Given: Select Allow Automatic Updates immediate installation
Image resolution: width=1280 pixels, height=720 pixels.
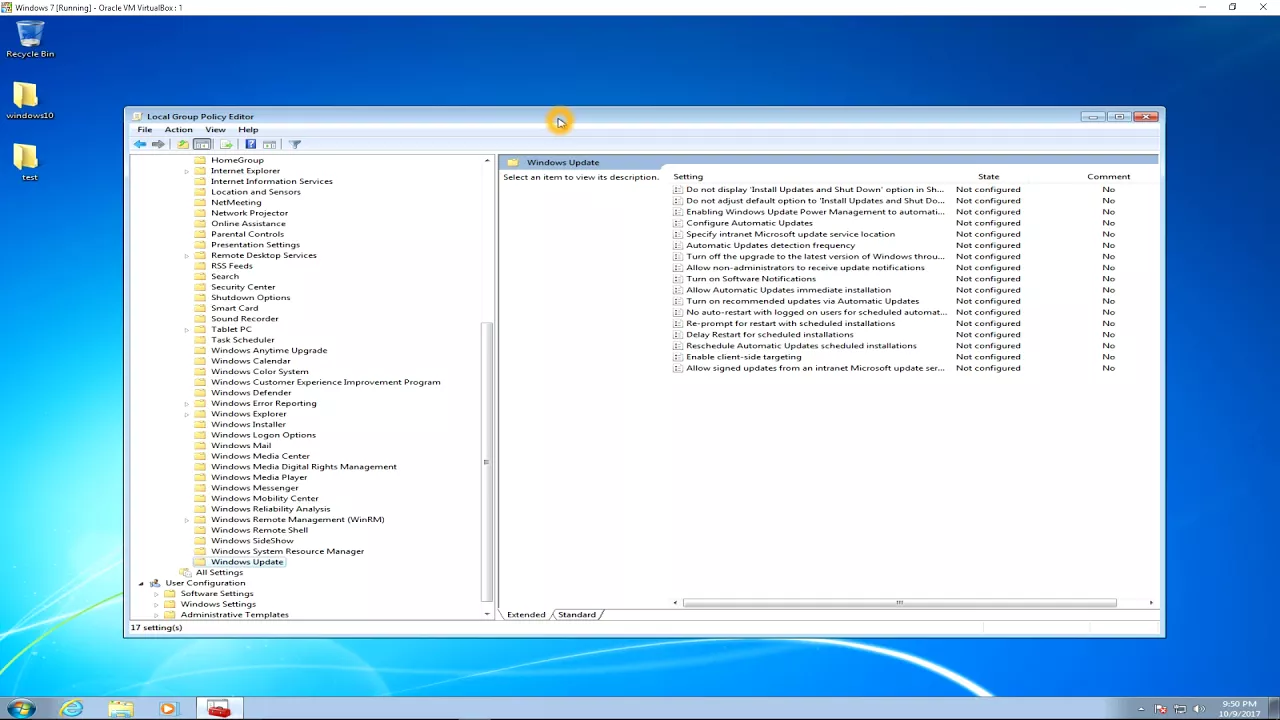Looking at the screenshot, I should [x=788, y=290].
